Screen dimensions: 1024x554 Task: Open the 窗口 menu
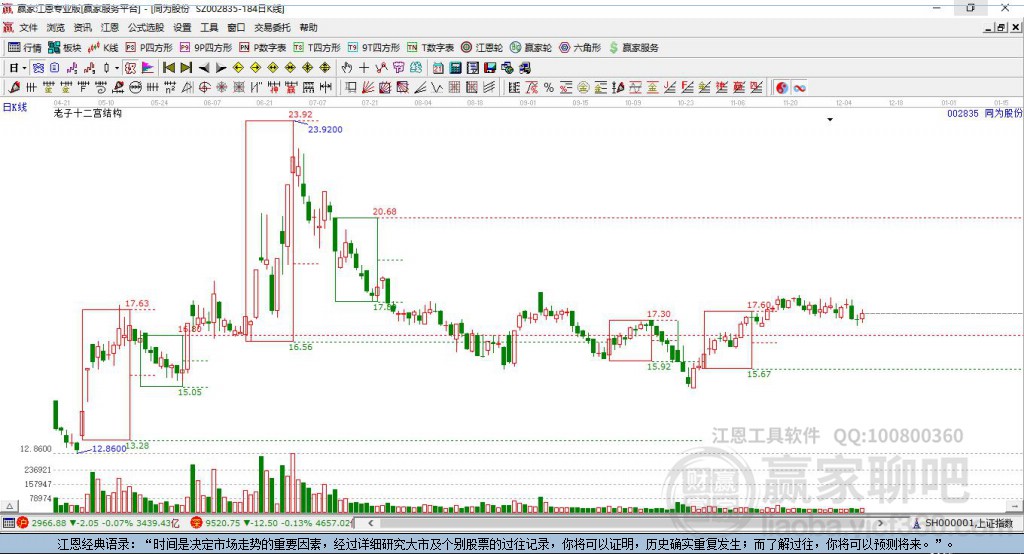tap(236, 27)
